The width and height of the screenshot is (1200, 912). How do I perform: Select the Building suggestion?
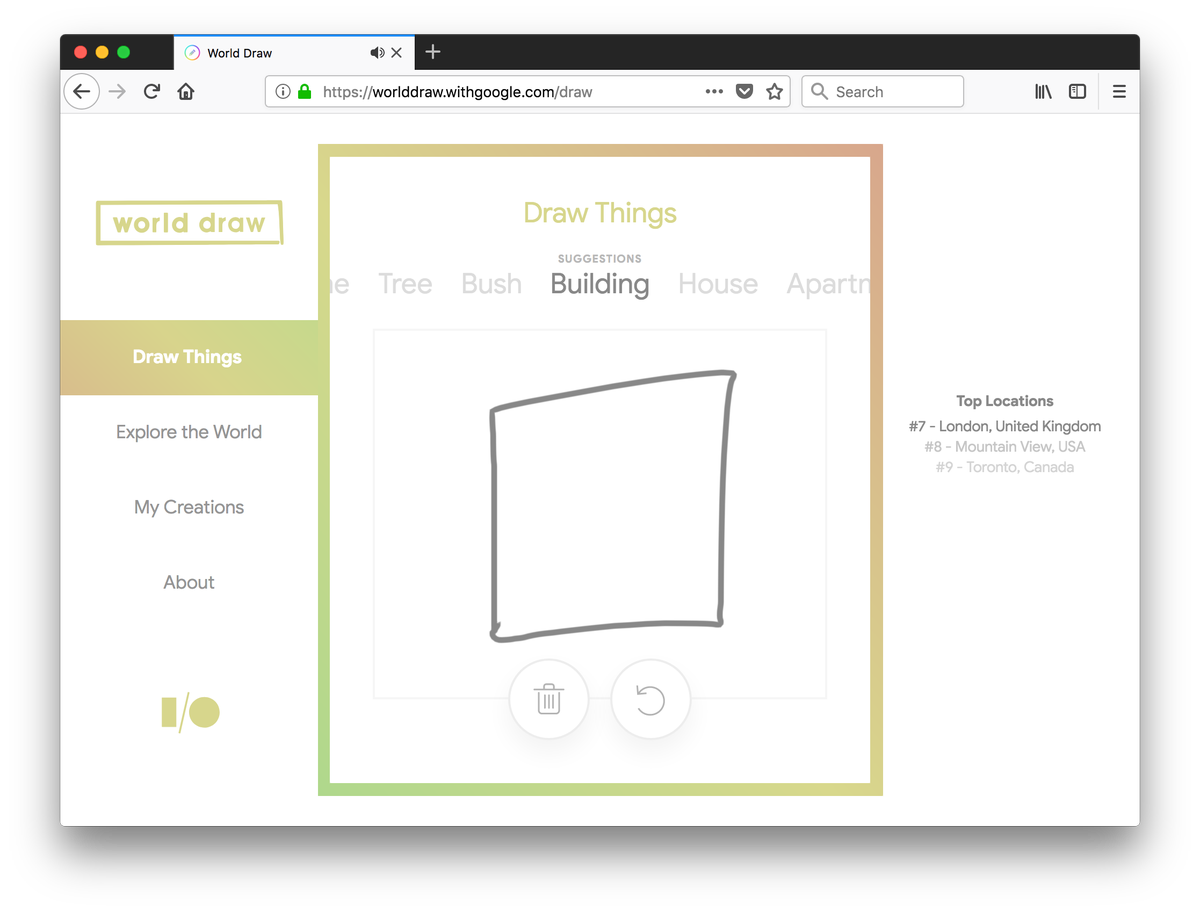coord(600,284)
